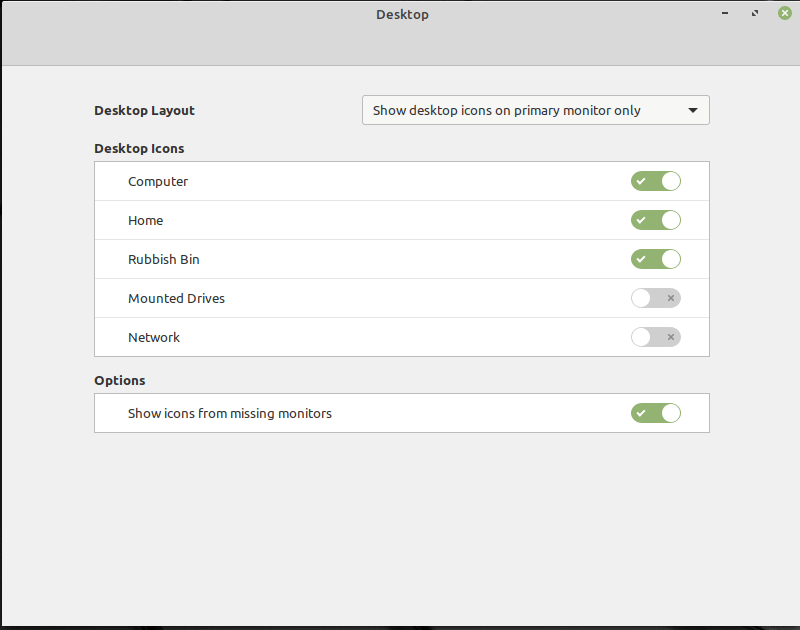Enable the Mounted Drives switch
The image size is (800, 630).
tap(655, 298)
